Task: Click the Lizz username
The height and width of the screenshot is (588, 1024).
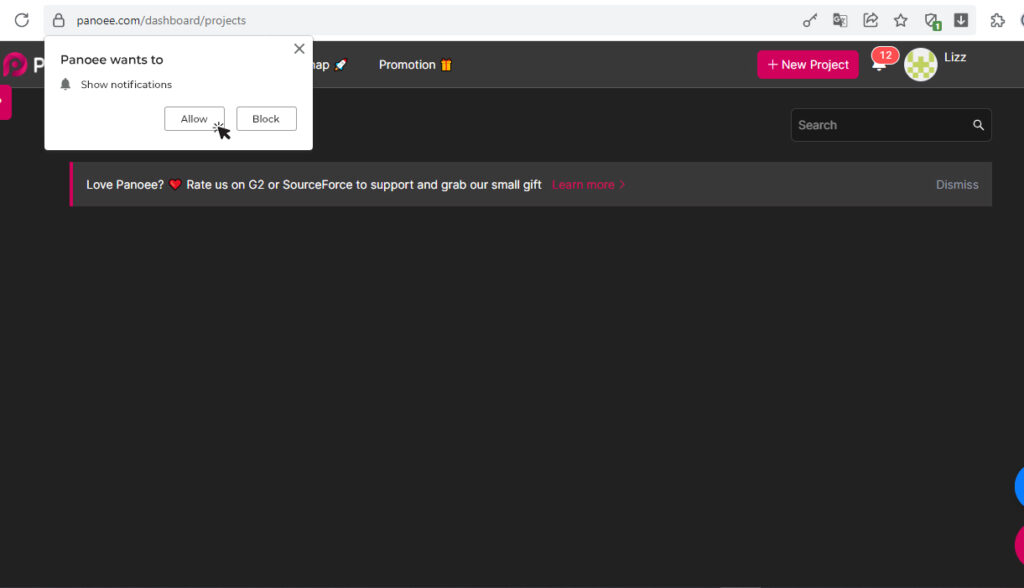Action: coord(955,57)
